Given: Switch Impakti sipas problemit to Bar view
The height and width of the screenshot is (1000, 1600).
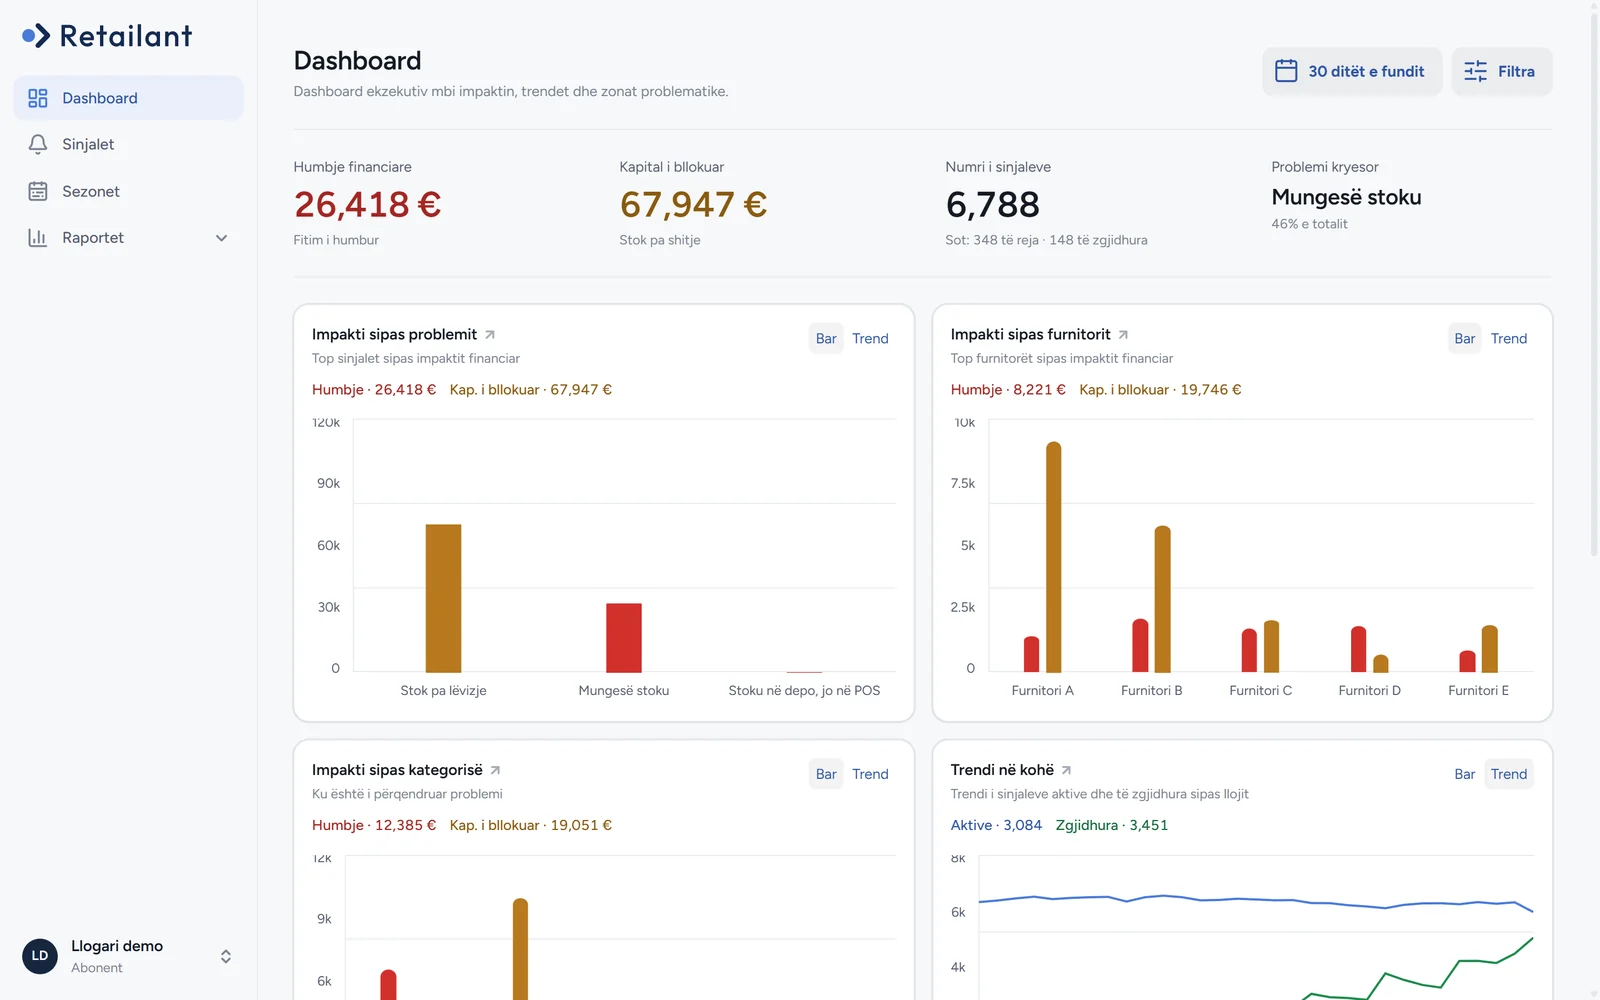Looking at the screenshot, I should tap(826, 339).
